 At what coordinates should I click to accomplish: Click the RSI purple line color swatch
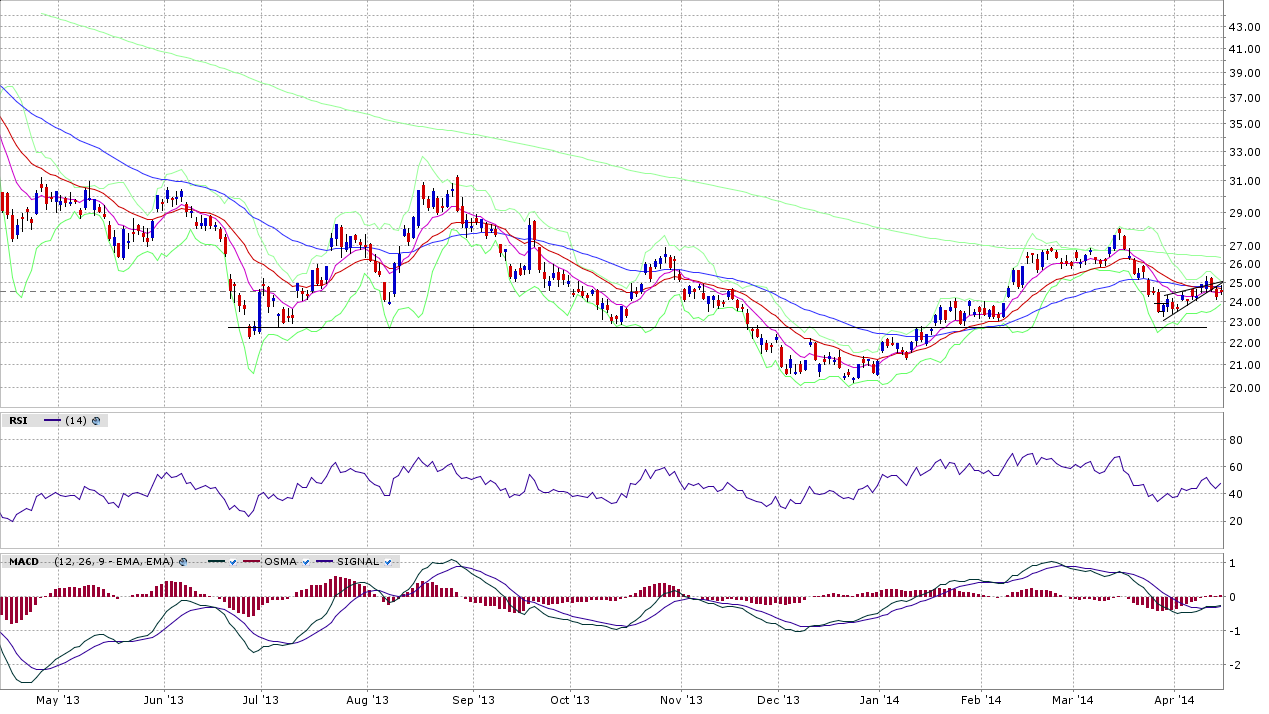coord(51,421)
